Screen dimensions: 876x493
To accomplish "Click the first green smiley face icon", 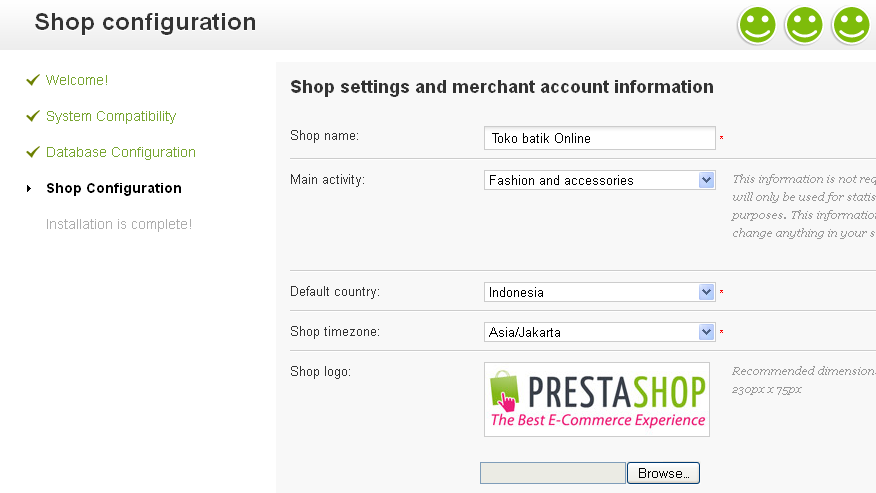I will click(x=757, y=25).
